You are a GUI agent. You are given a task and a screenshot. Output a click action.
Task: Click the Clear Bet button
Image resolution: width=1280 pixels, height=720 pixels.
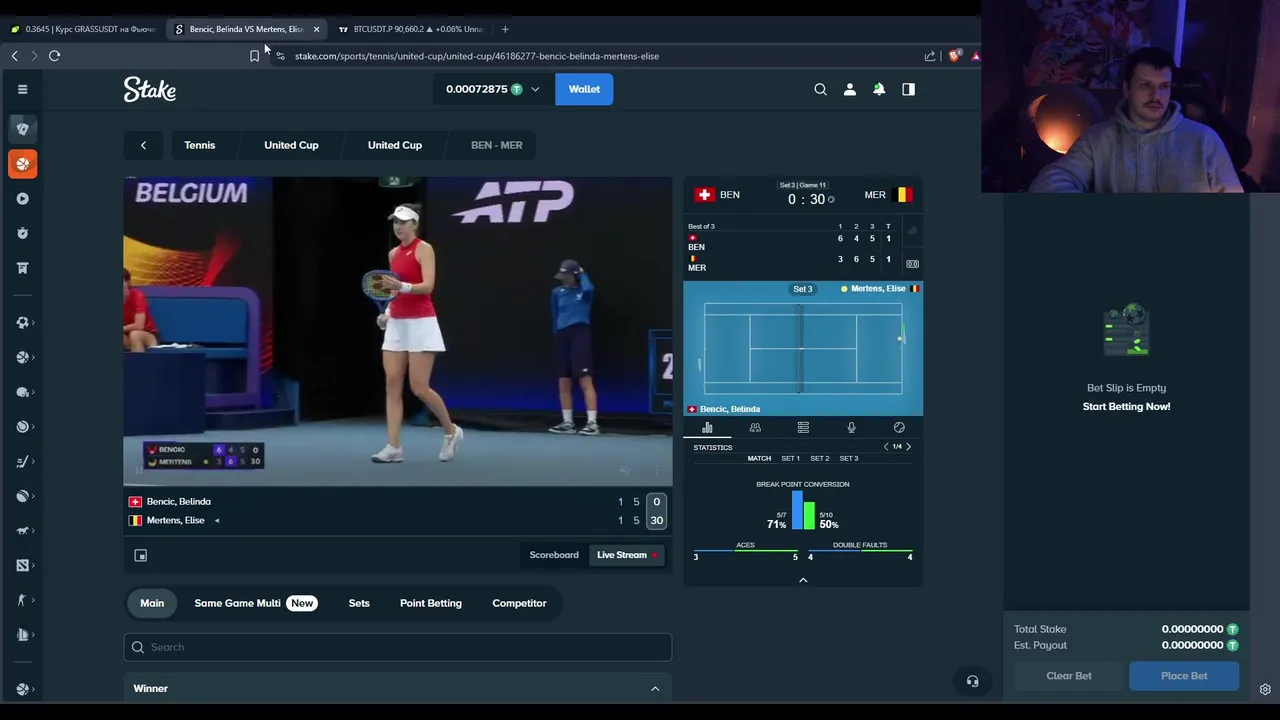point(1069,676)
